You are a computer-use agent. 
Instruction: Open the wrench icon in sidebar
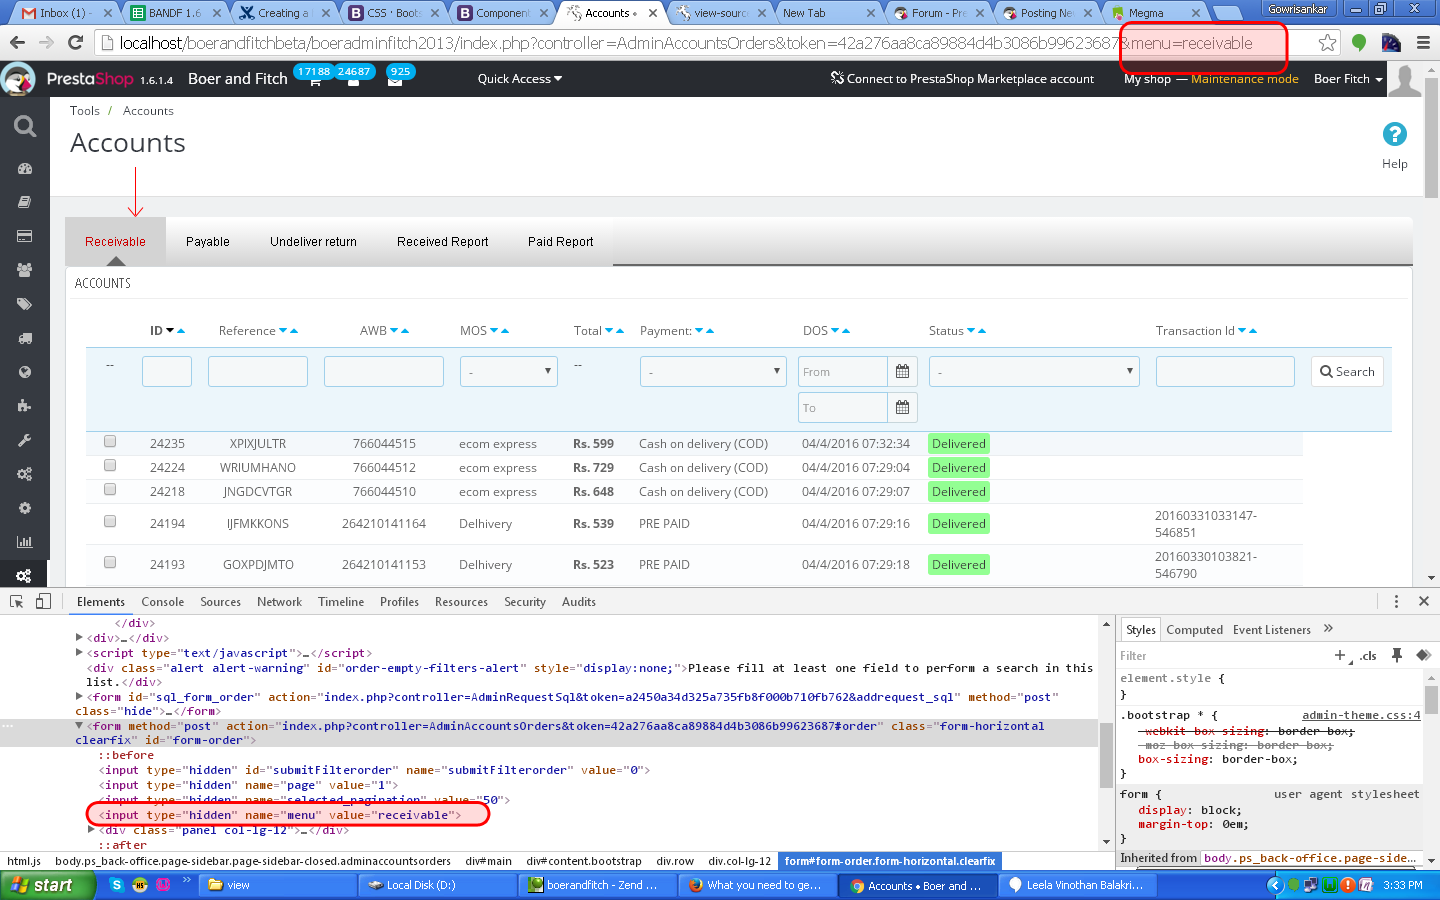coord(25,440)
